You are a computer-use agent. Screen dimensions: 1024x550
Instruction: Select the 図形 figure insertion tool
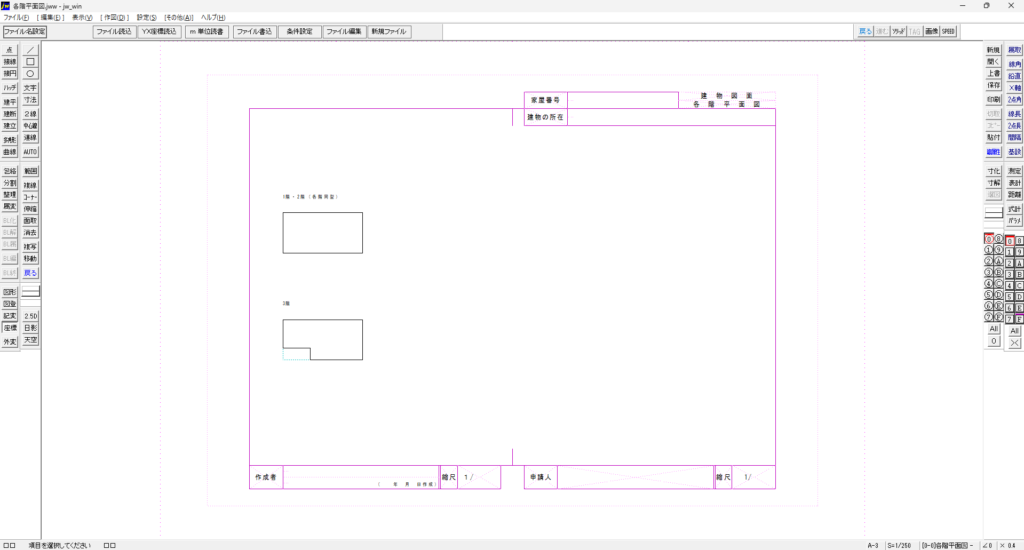pos(9,292)
